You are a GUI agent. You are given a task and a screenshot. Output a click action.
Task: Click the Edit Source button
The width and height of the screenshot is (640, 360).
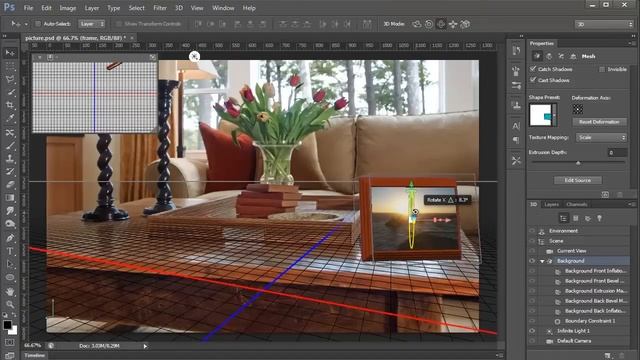coord(578,180)
